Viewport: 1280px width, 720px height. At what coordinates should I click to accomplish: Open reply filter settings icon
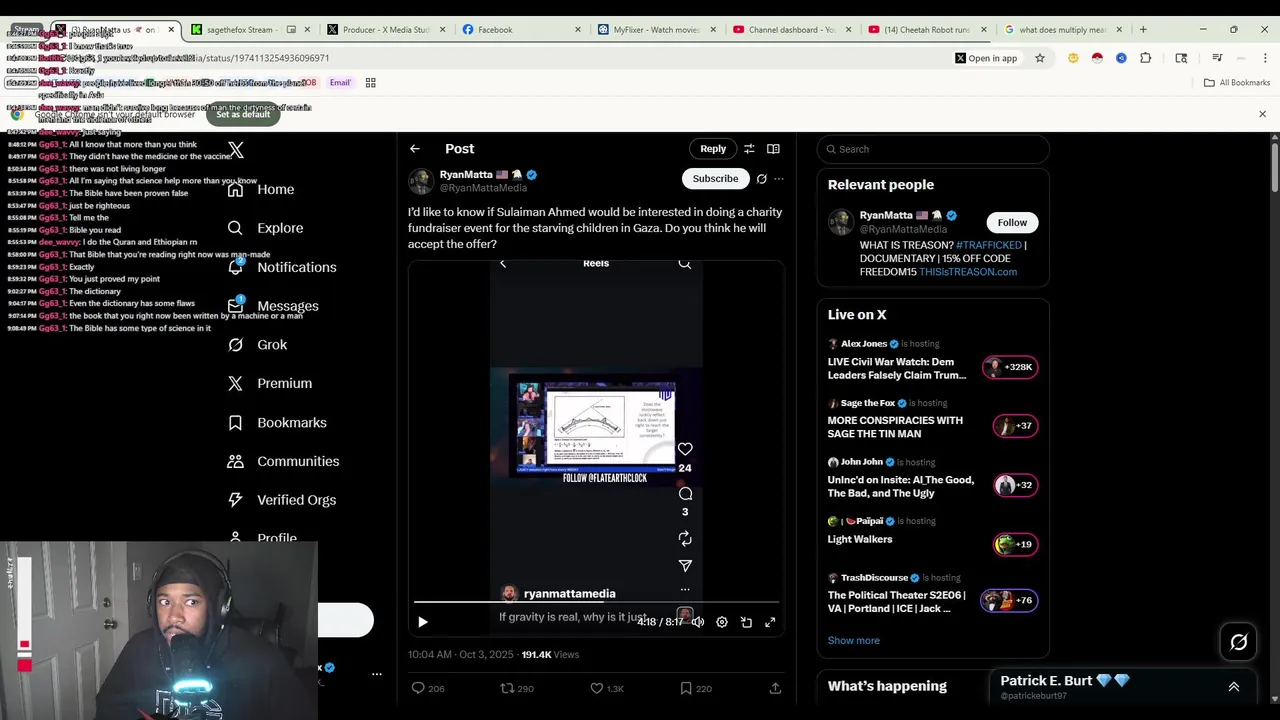pyautogui.click(x=749, y=149)
